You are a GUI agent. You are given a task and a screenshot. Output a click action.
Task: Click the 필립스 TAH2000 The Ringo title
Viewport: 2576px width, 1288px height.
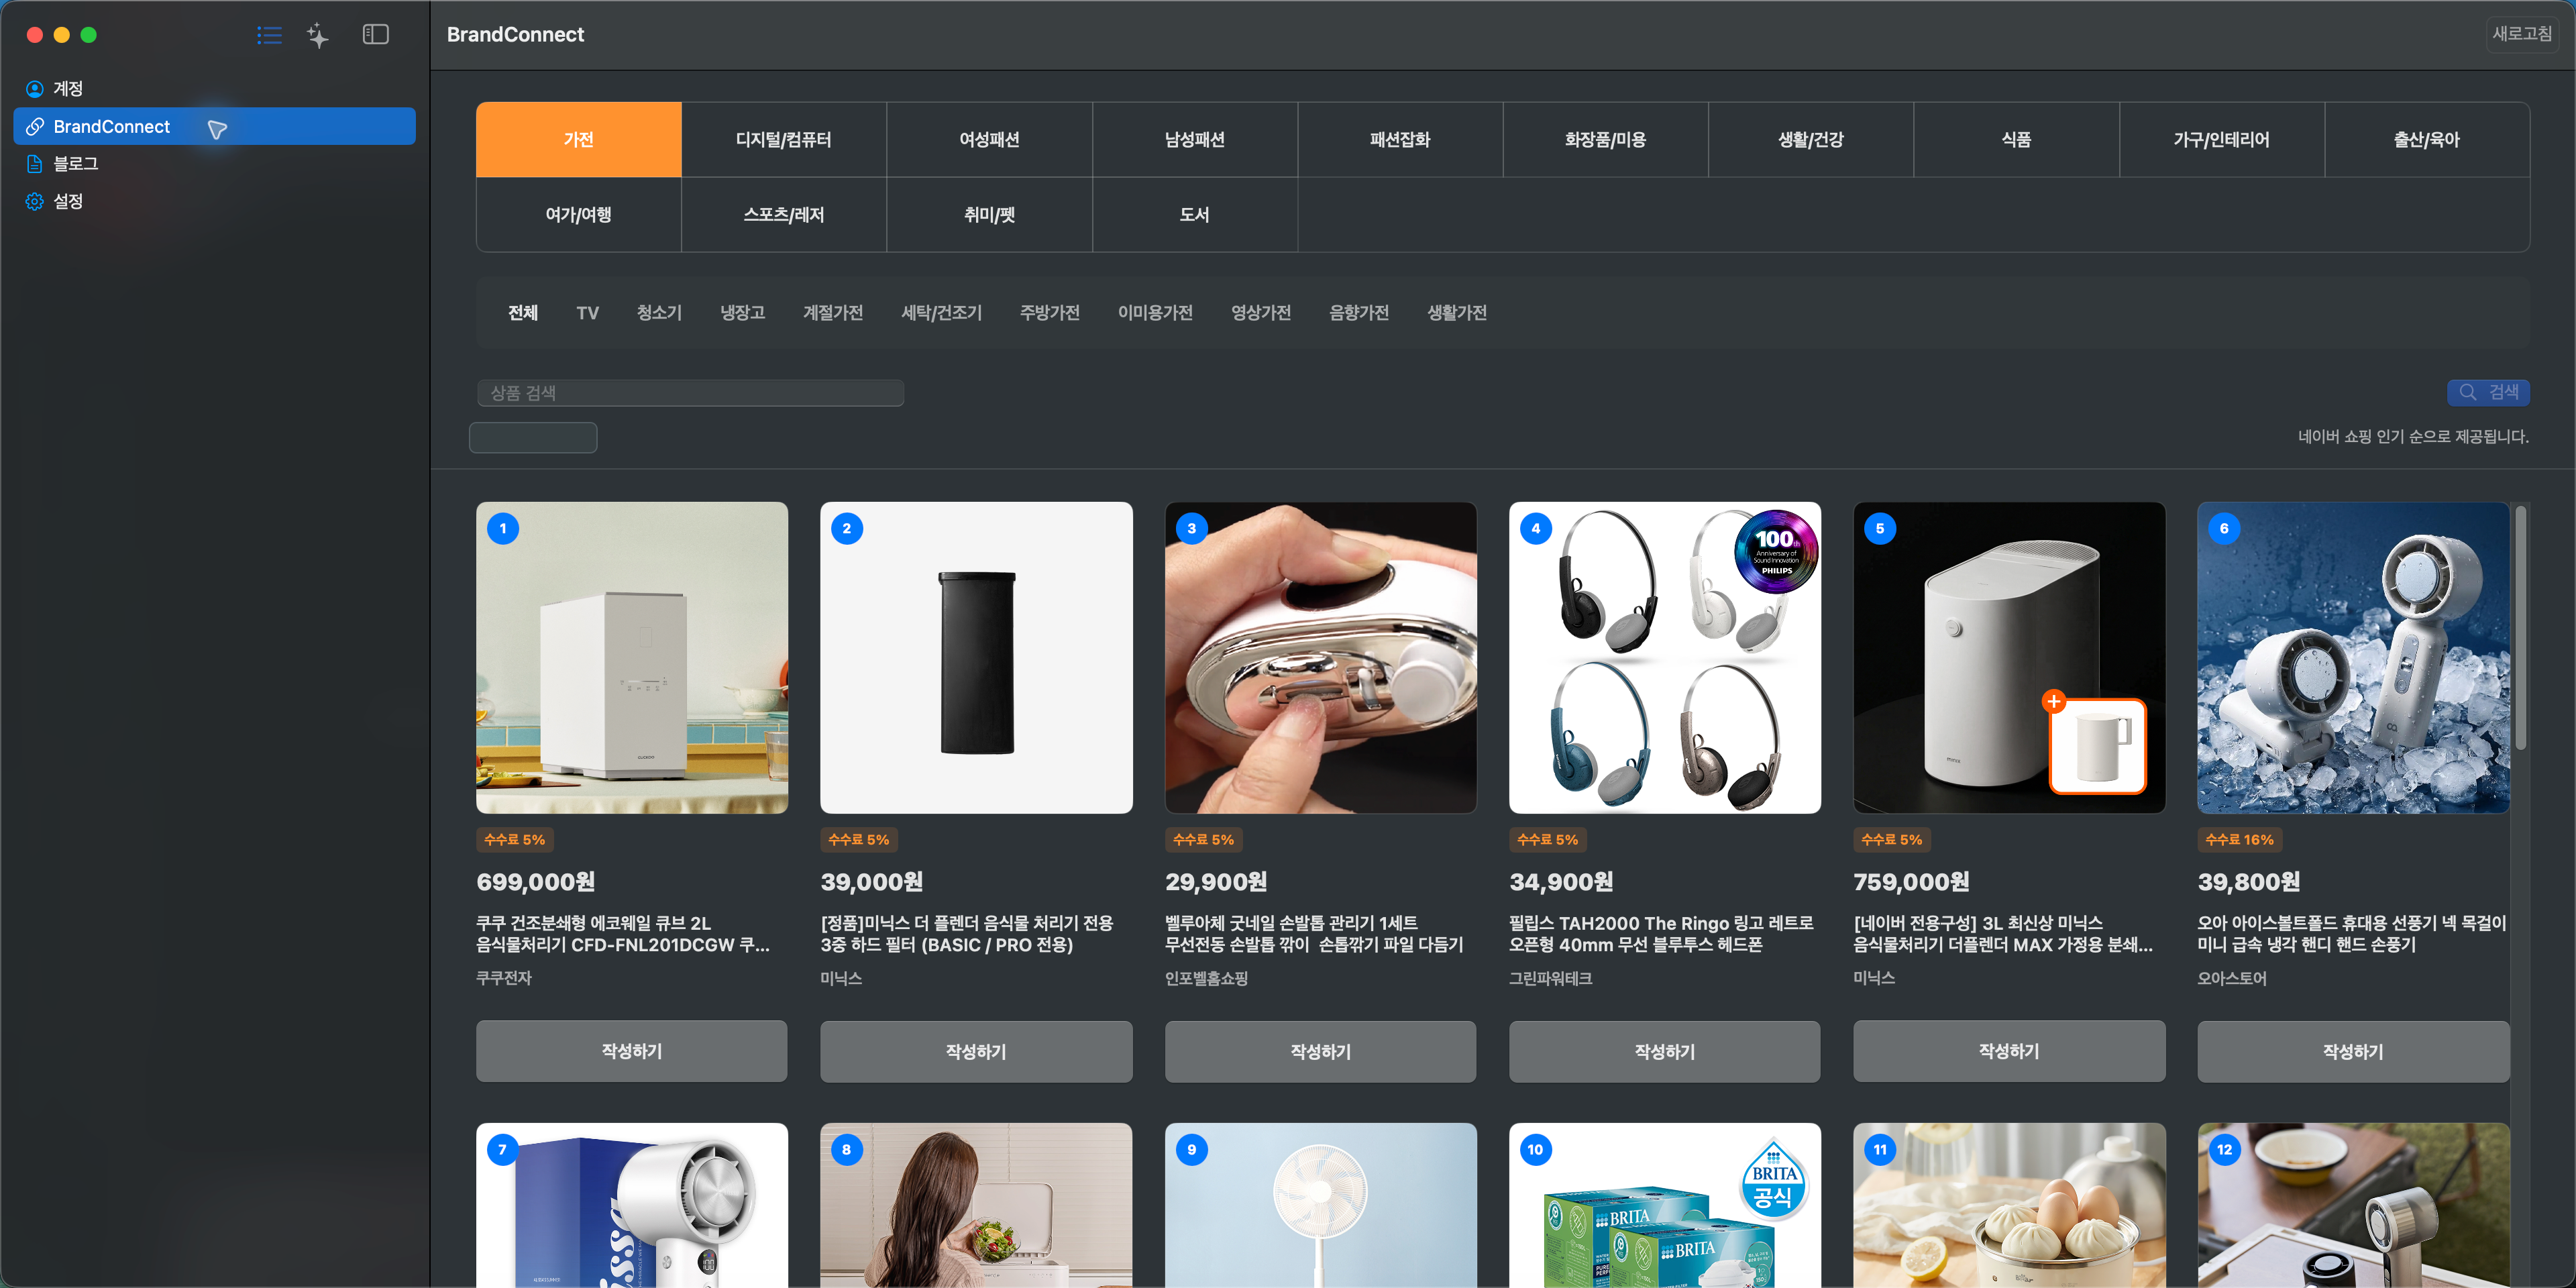(x=1661, y=934)
